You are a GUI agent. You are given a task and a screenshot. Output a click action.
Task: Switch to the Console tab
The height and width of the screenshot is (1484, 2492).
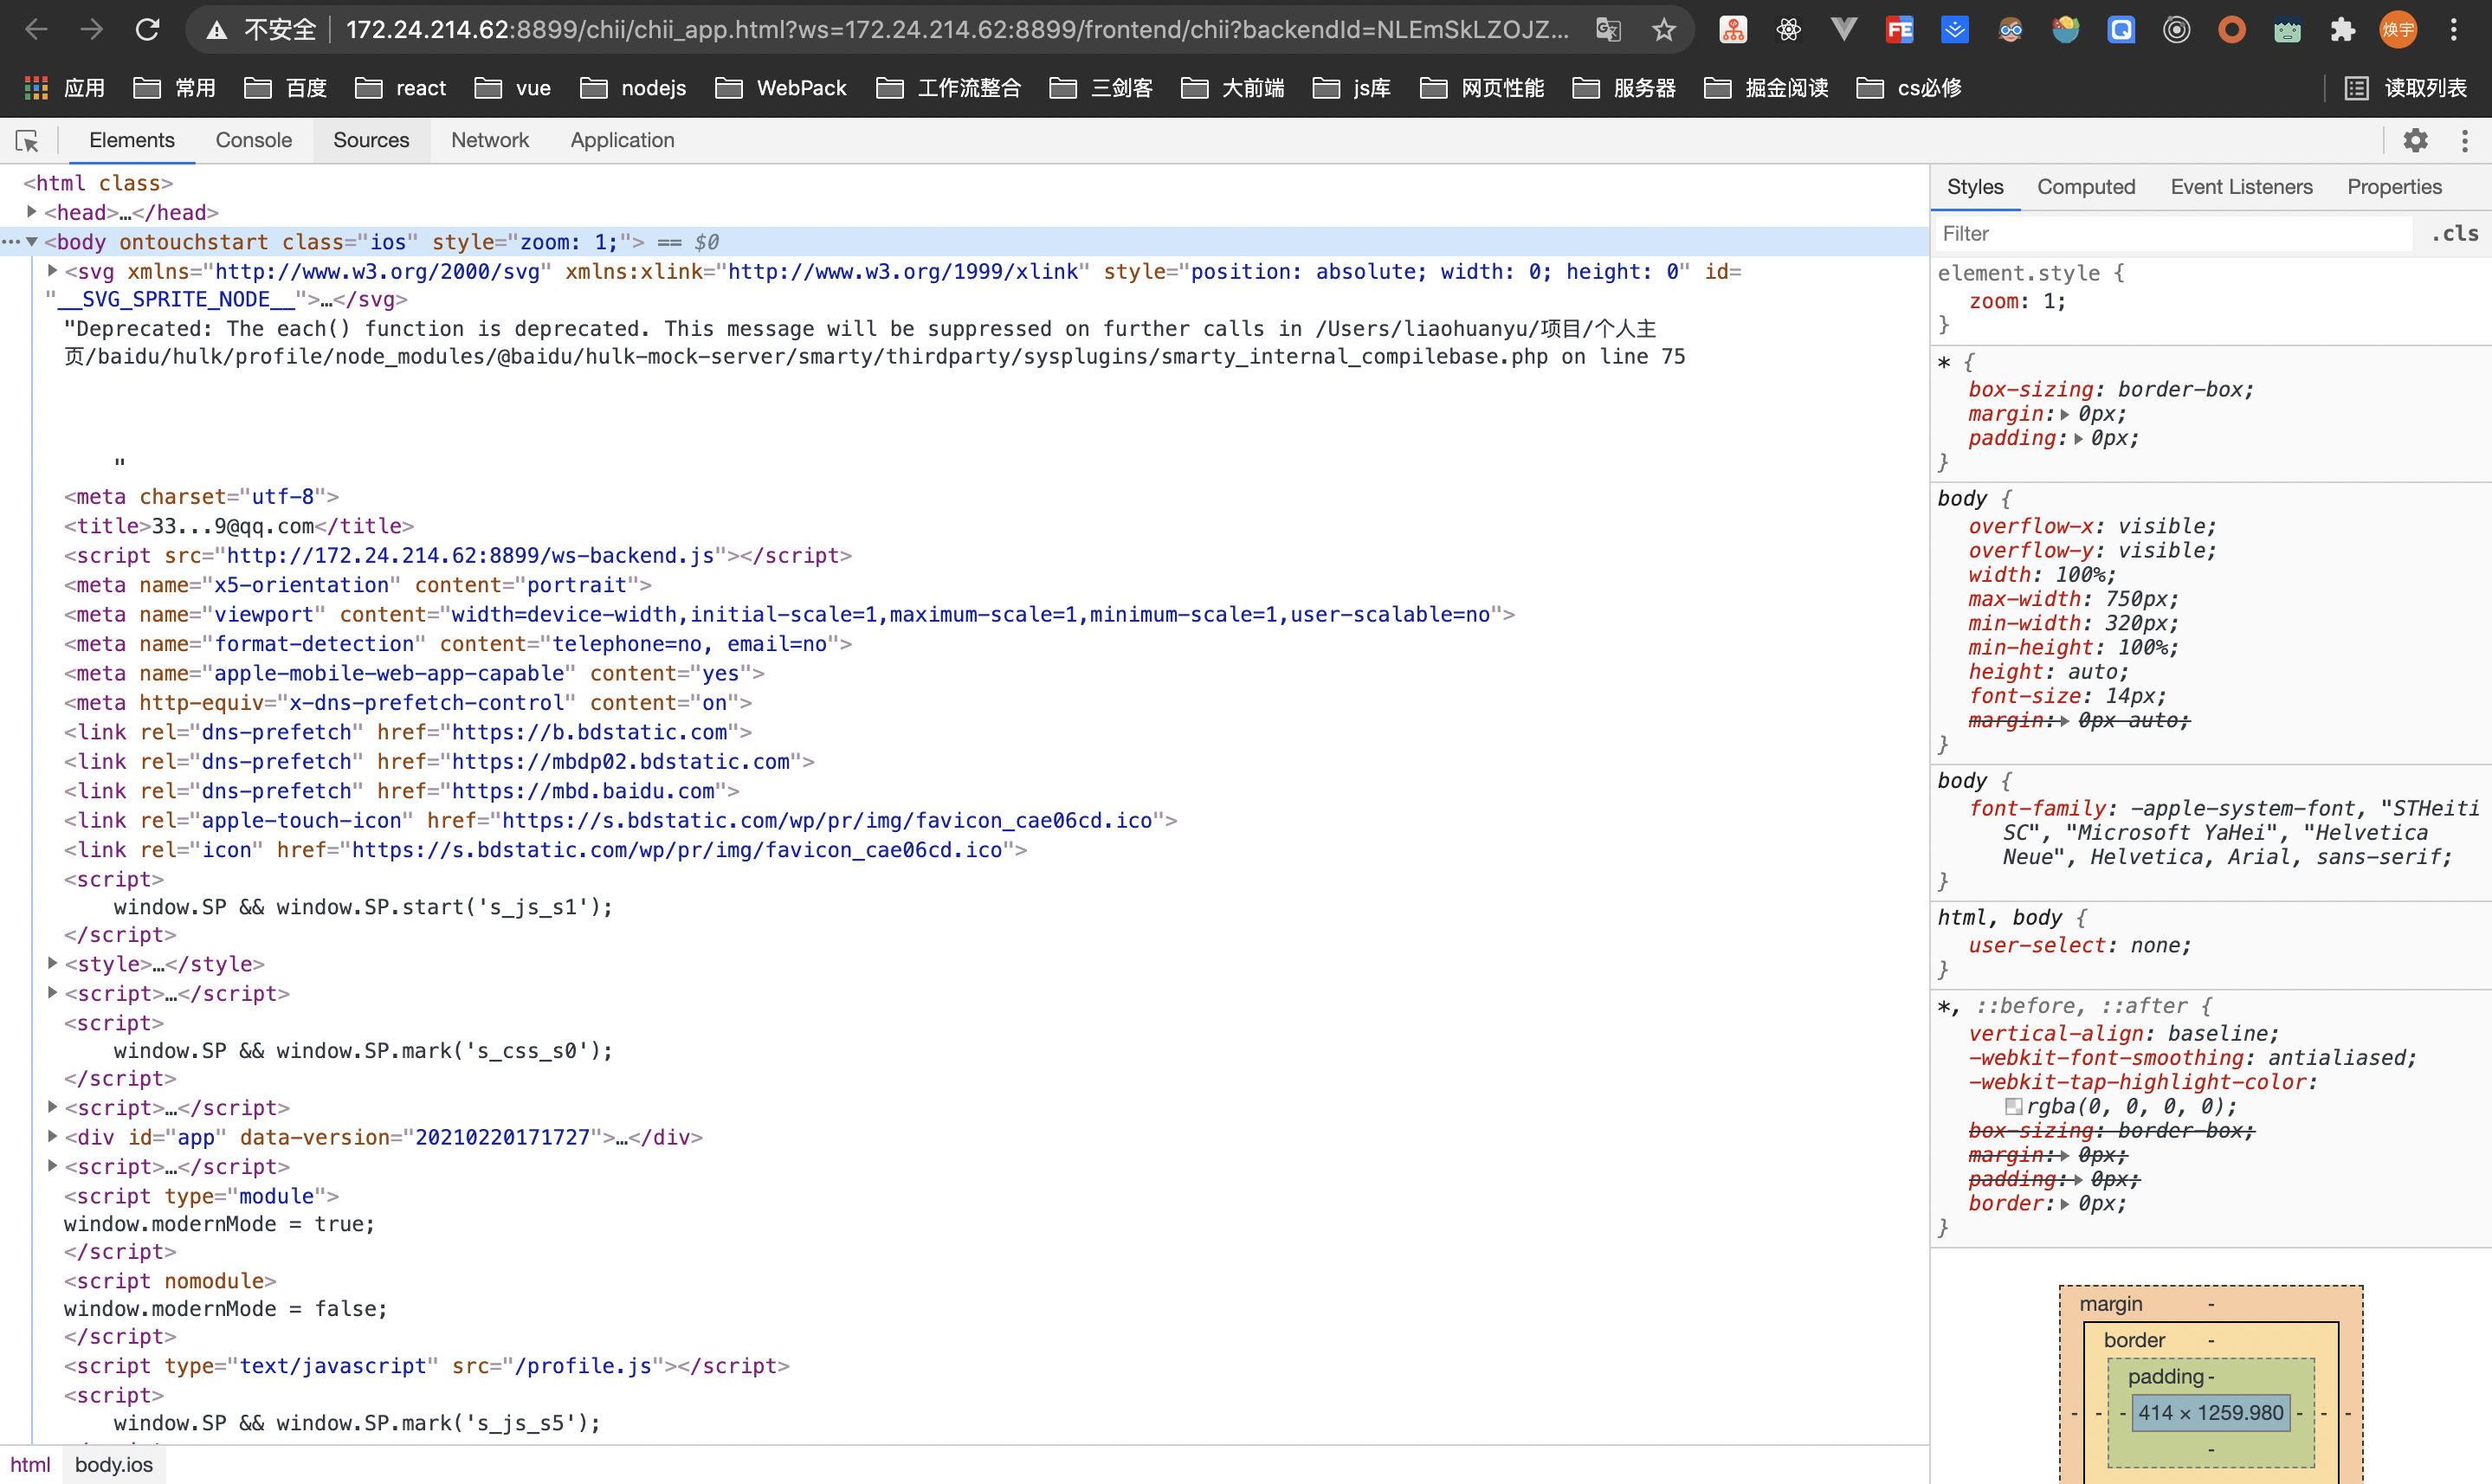click(x=253, y=141)
